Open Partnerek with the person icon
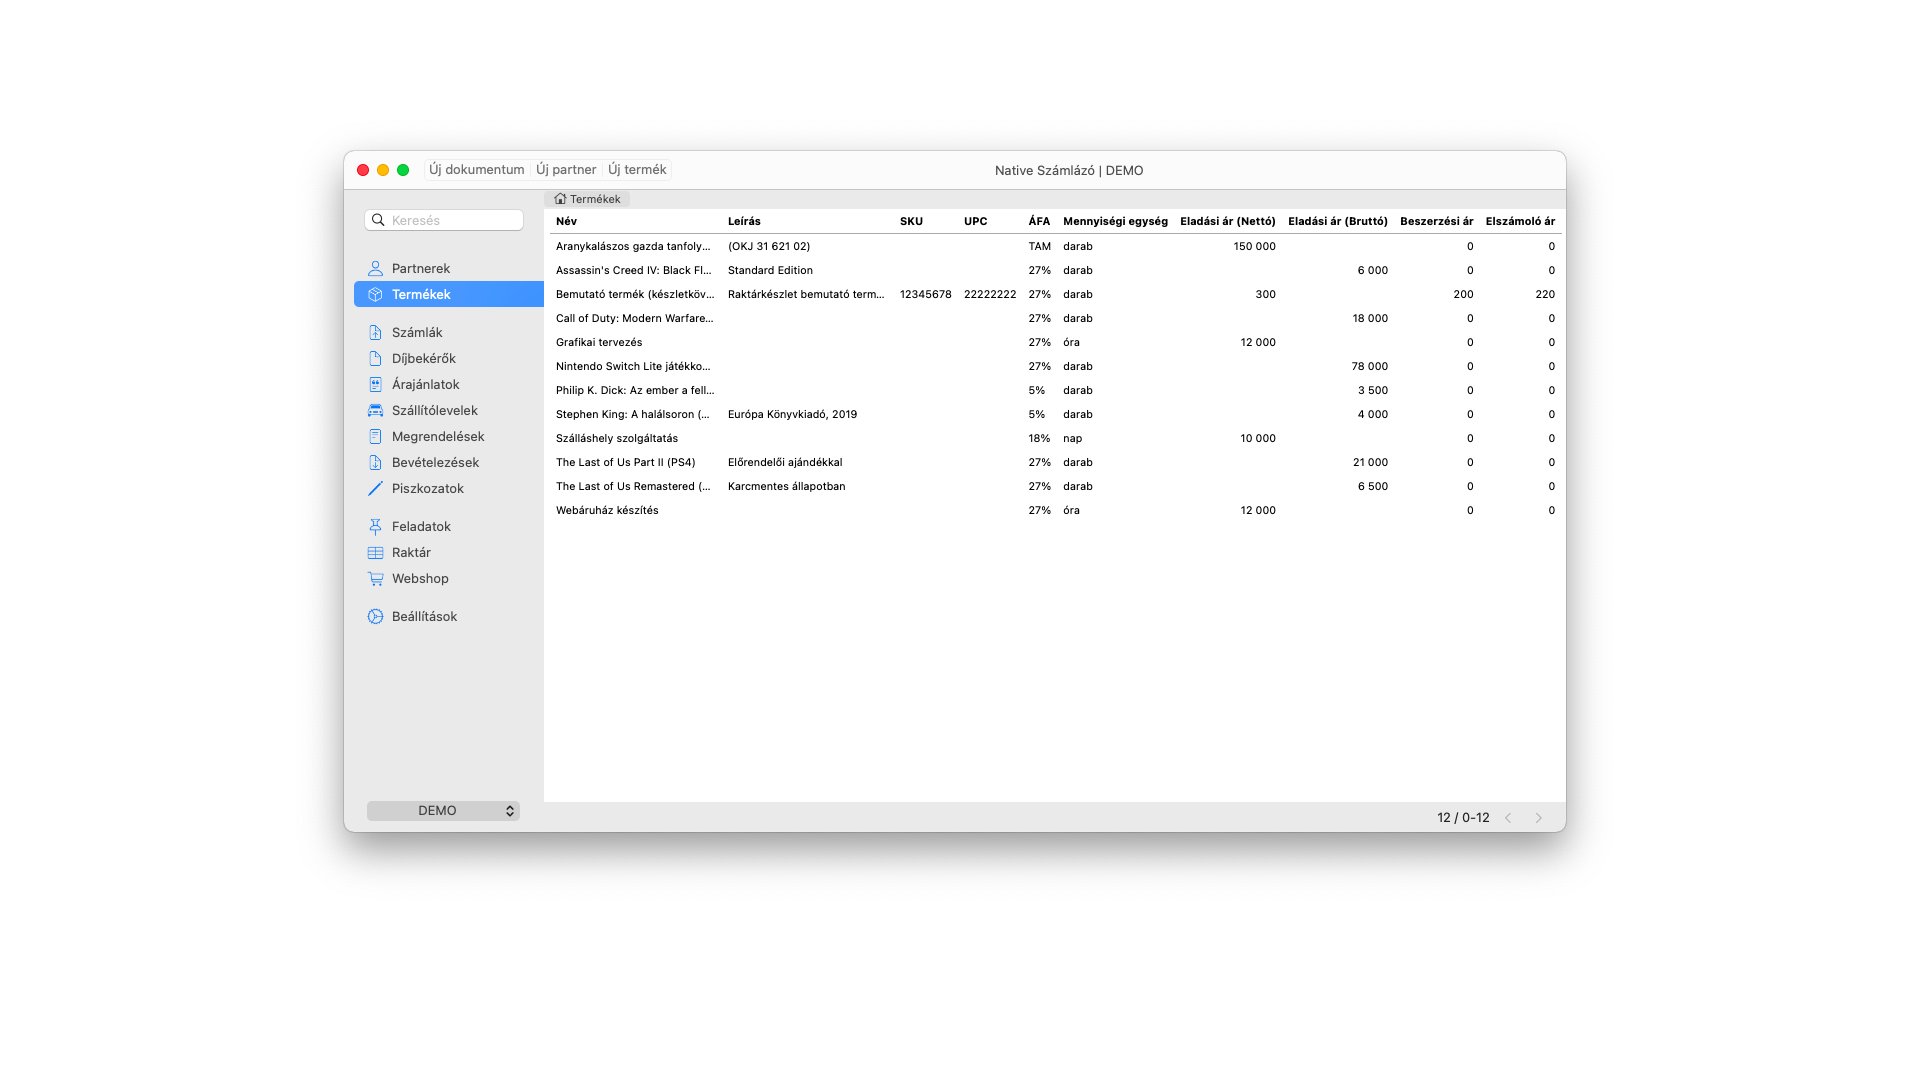This screenshot has width=1920, height=1080. pos(375,268)
